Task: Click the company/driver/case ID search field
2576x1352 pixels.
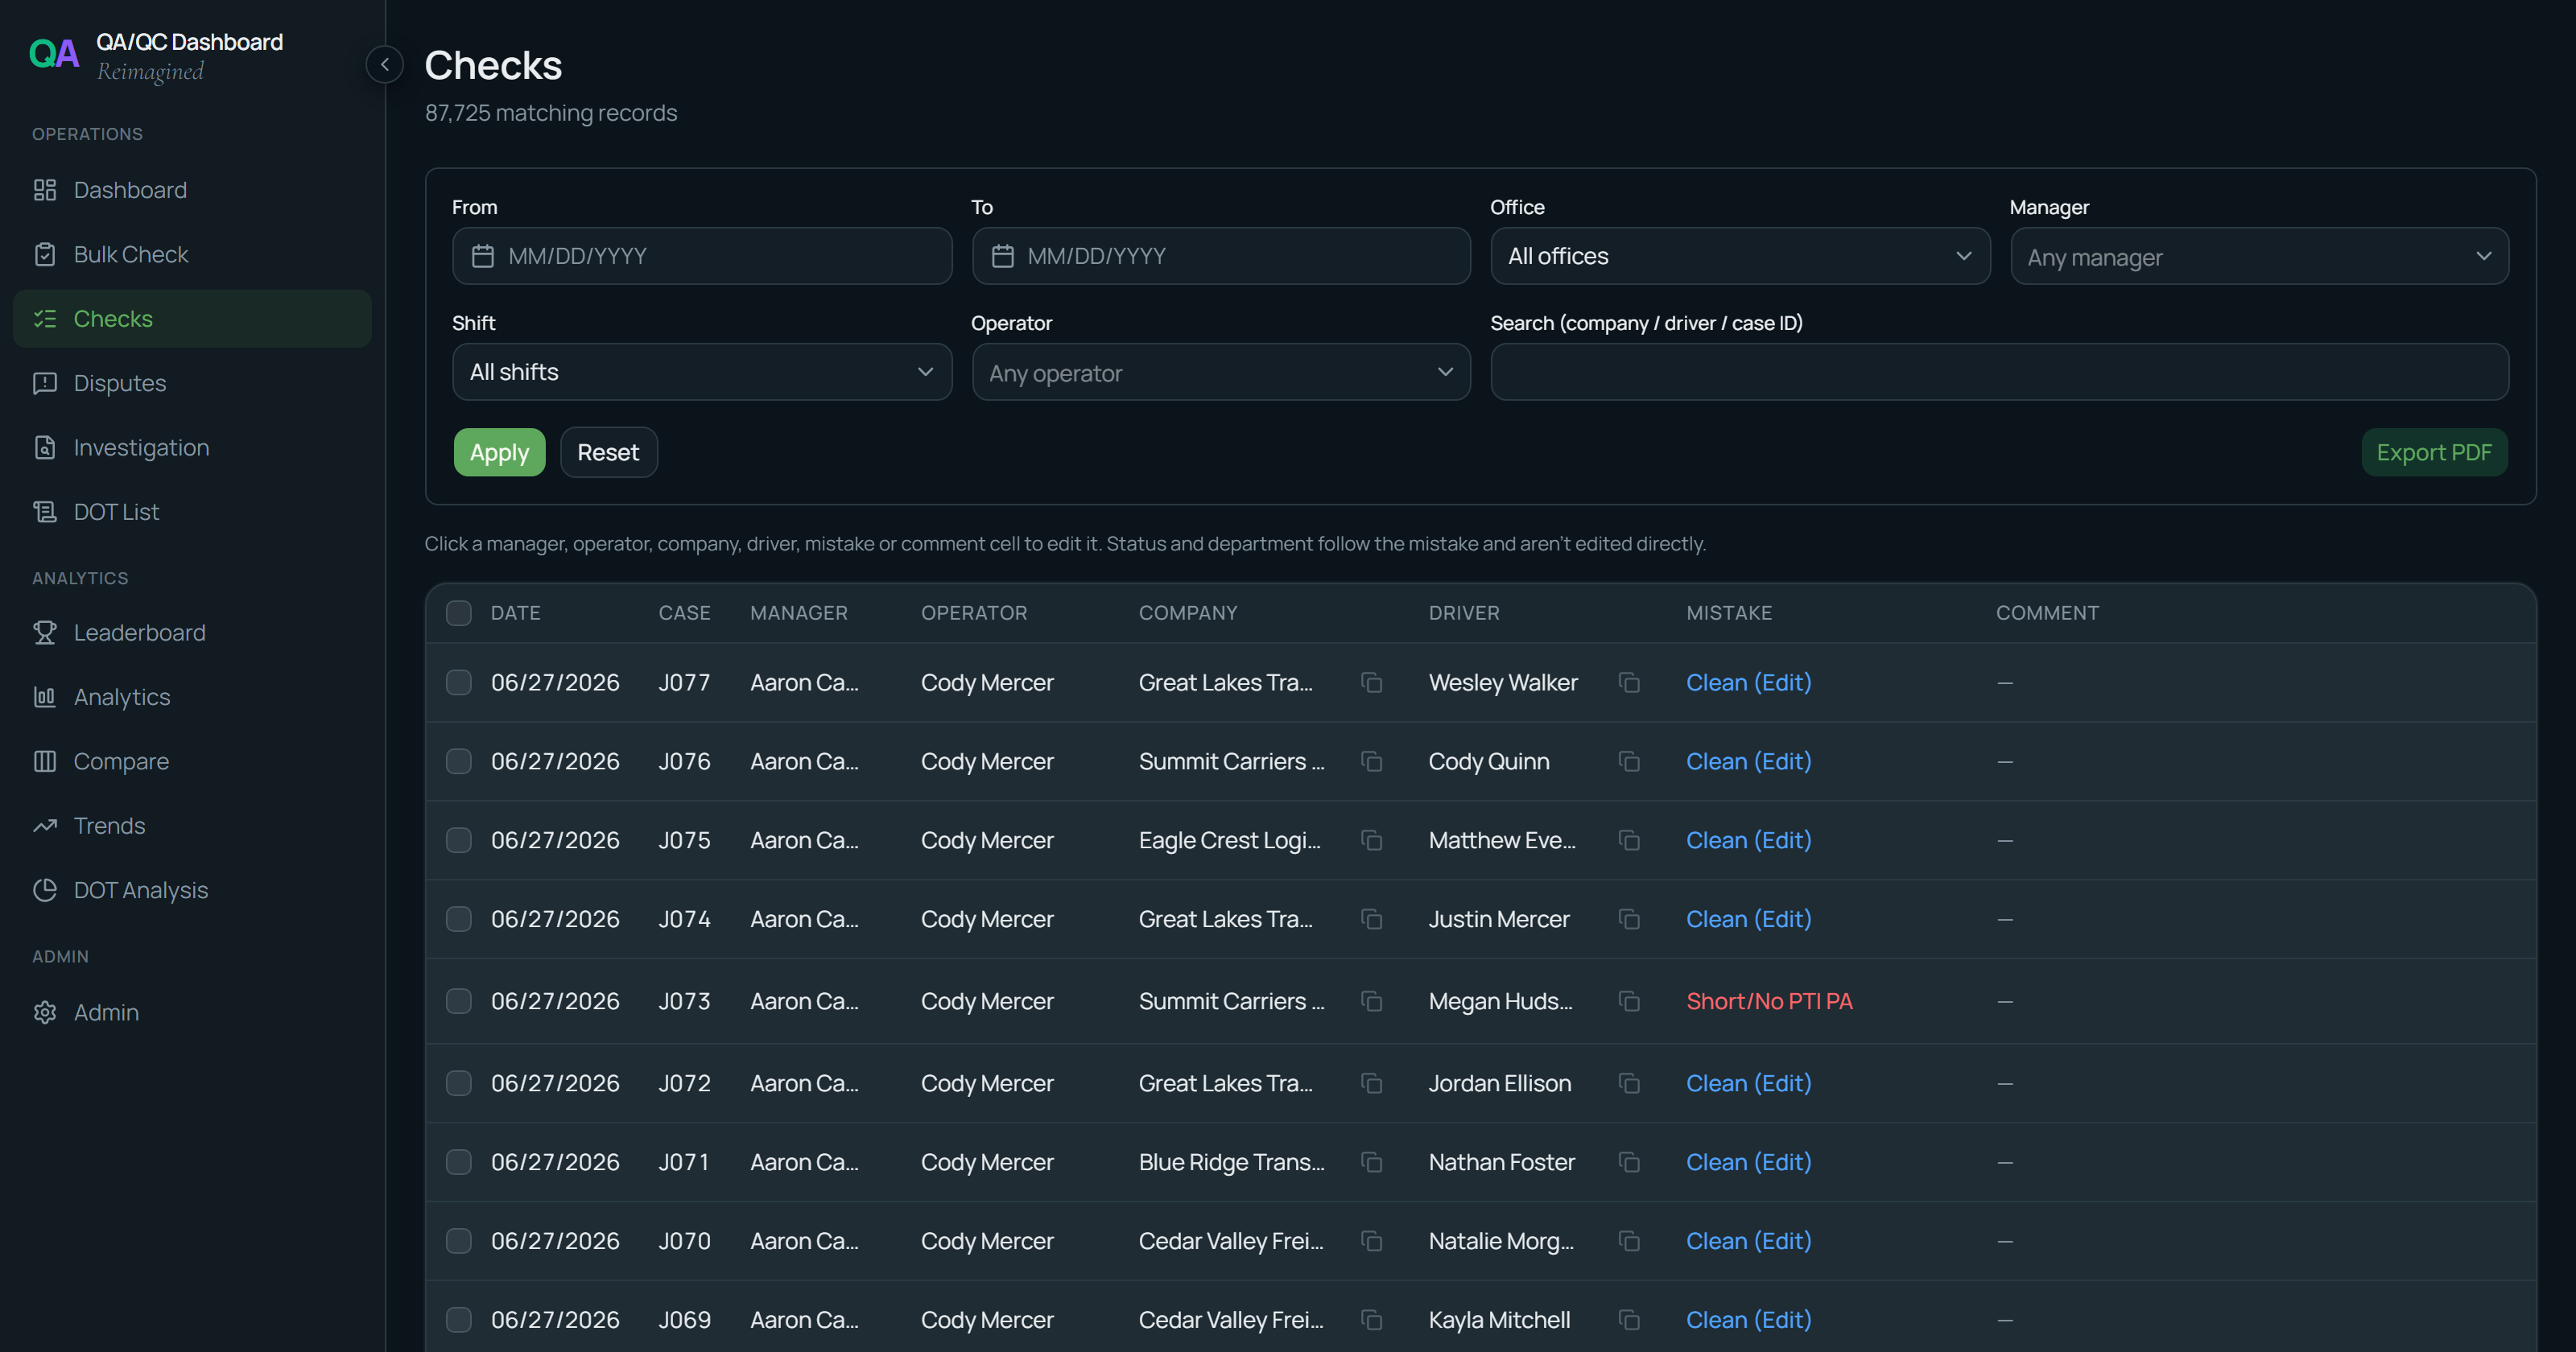Action: 1999,372
